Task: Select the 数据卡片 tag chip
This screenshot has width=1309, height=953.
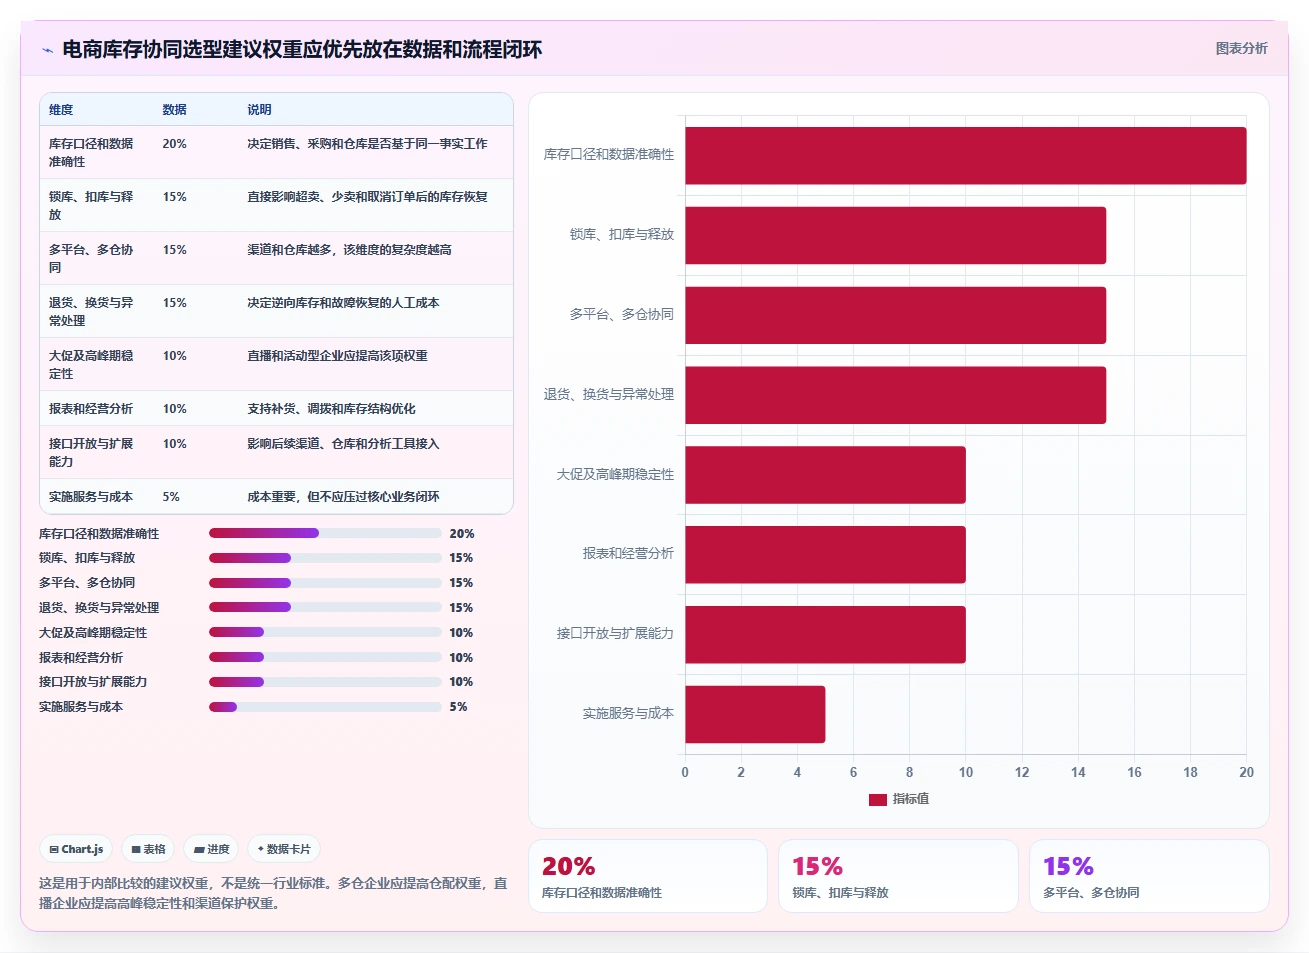Action: pyautogui.click(x=284, y=849)
